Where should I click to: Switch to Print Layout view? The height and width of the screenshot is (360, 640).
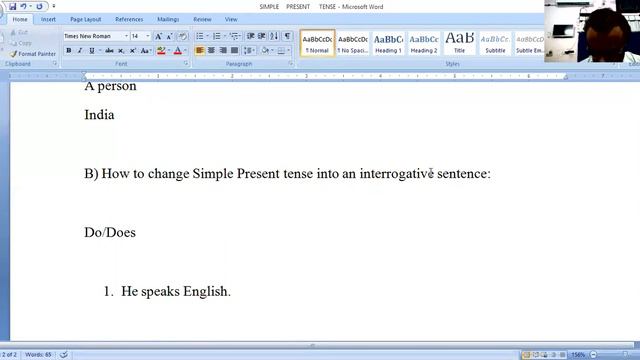526,355
